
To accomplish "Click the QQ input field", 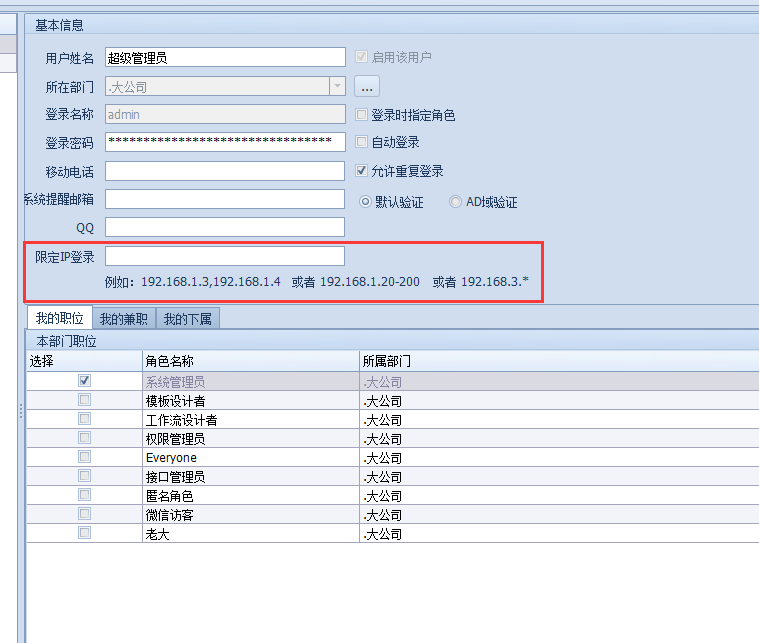I will pyautogui.click(x=225, y=227).
